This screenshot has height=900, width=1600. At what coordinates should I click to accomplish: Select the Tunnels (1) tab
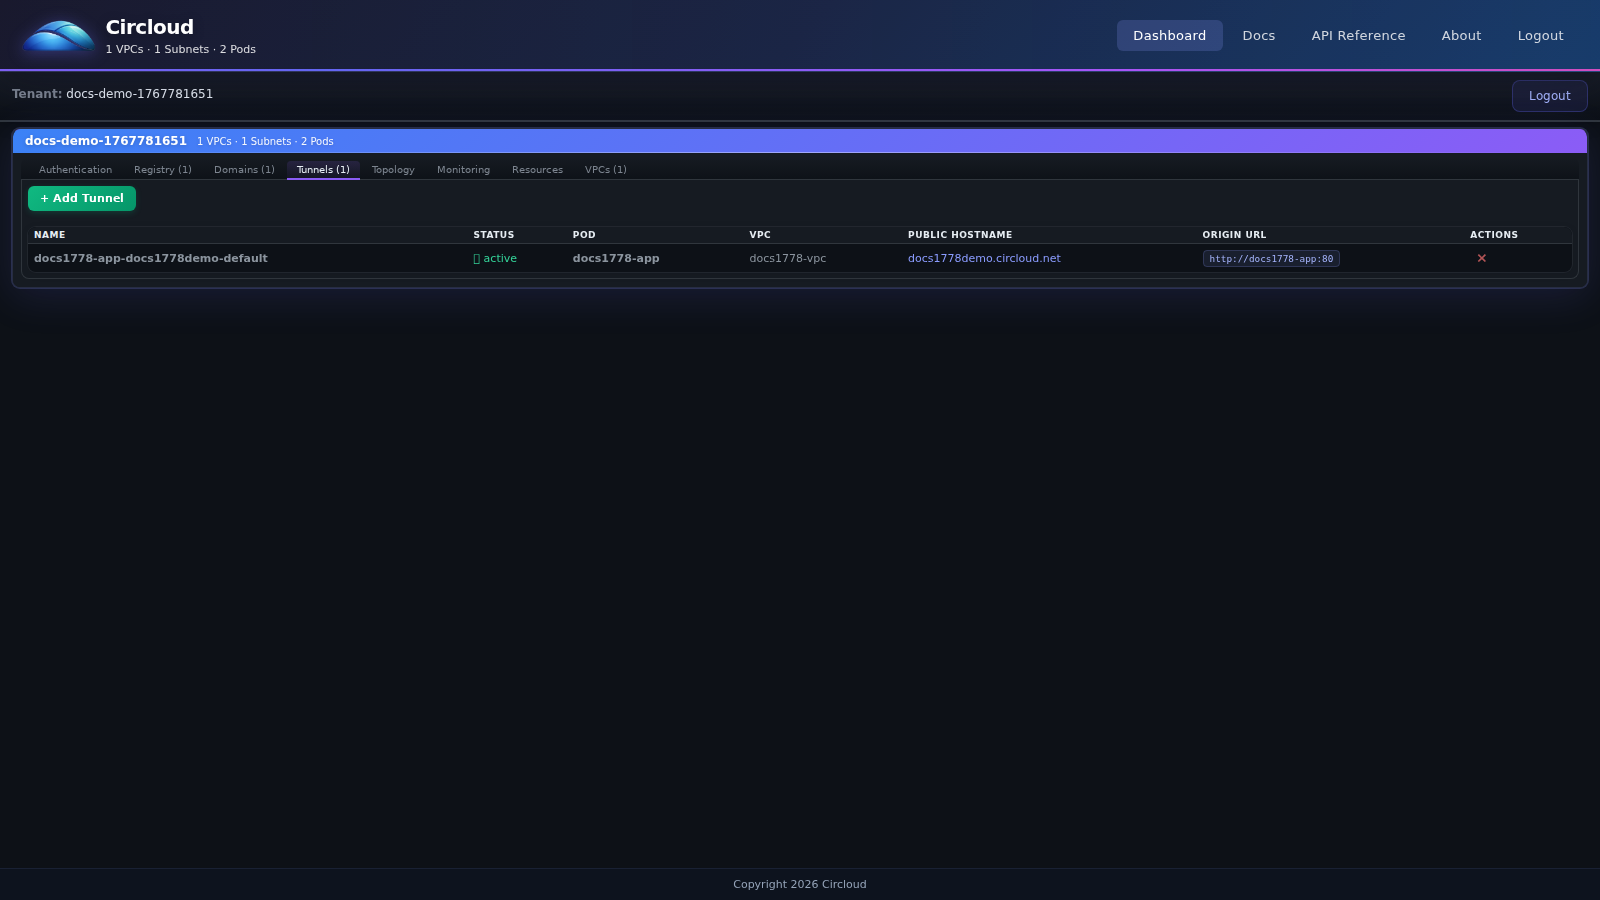coord(323,170)
